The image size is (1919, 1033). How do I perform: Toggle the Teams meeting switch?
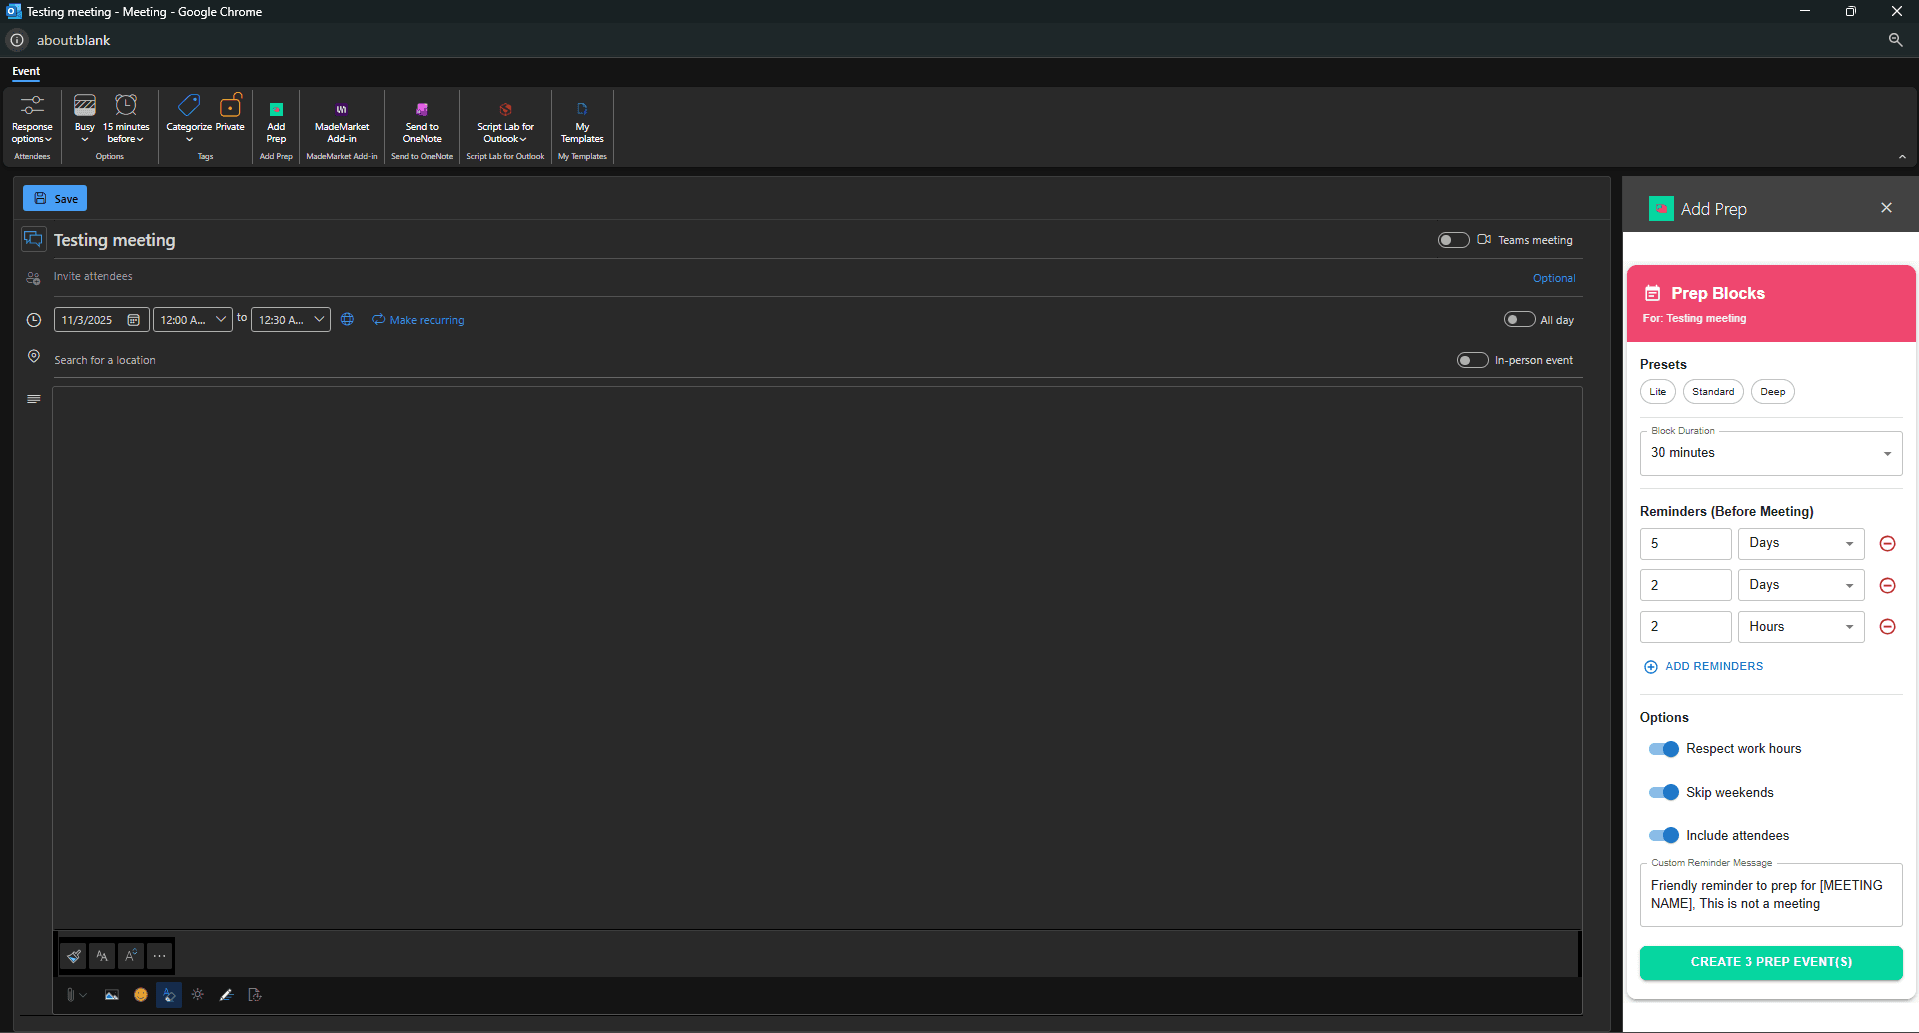[1453, 240]
